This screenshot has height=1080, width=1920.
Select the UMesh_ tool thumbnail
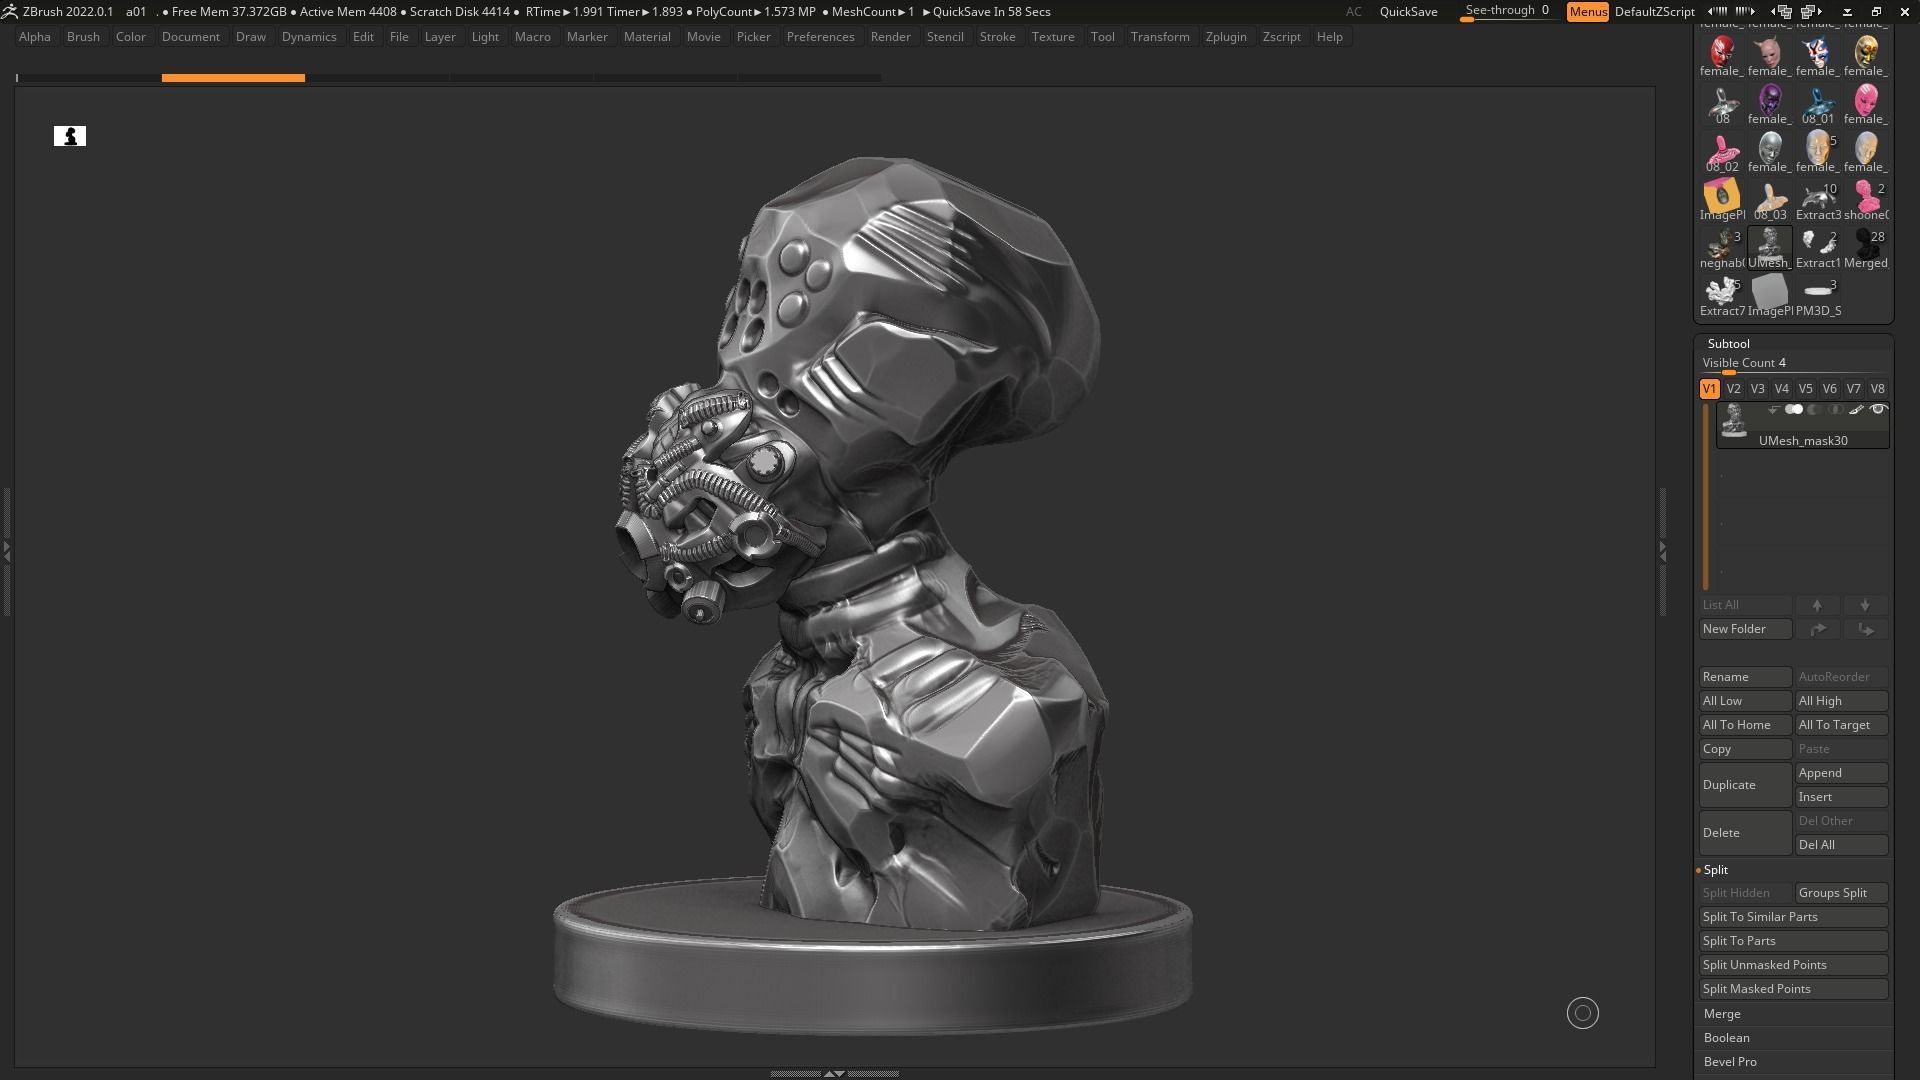tap(1769, 247)
